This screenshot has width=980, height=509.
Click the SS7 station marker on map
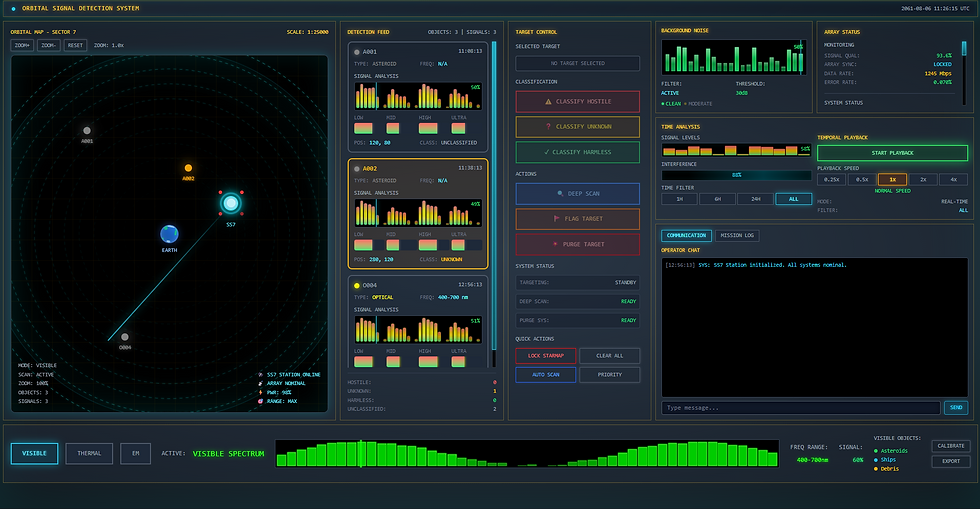pyautogui.click(x=231, y=203)
